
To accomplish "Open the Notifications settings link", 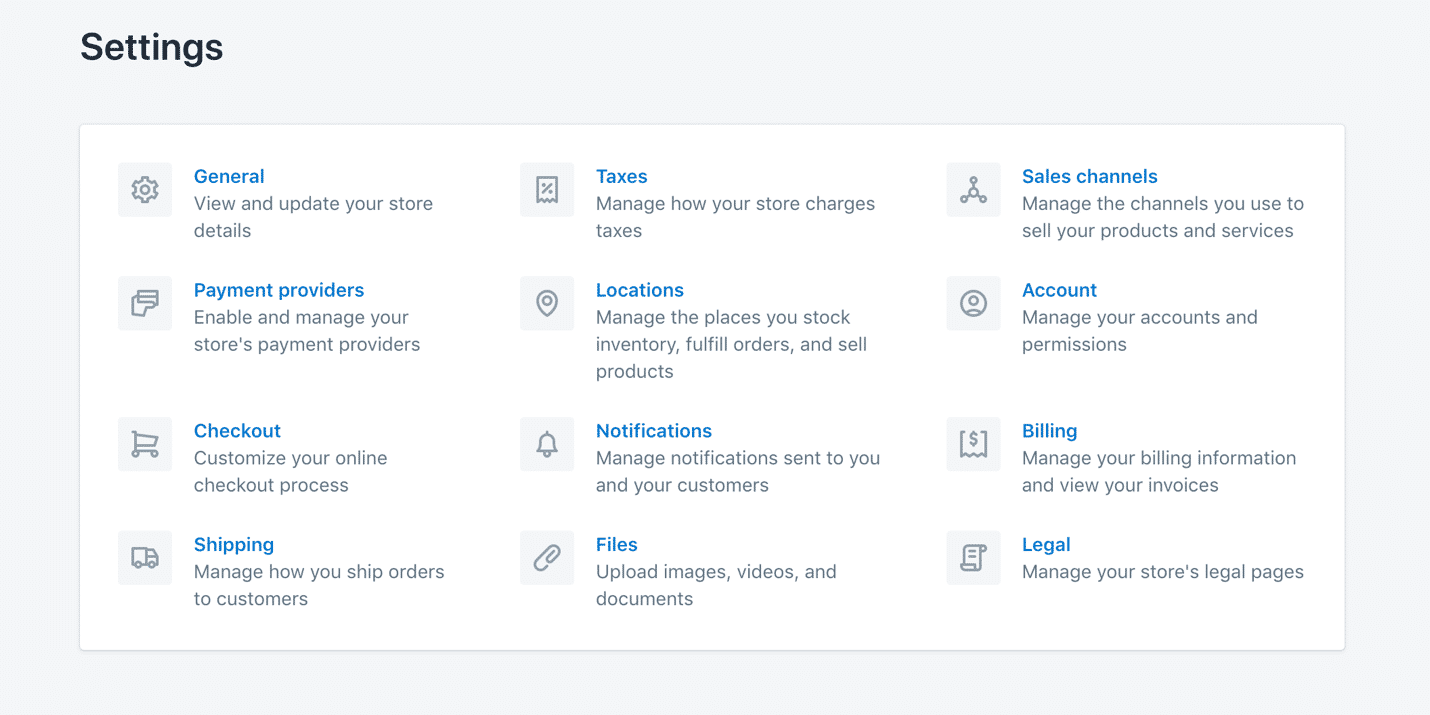I will (654, 431).
